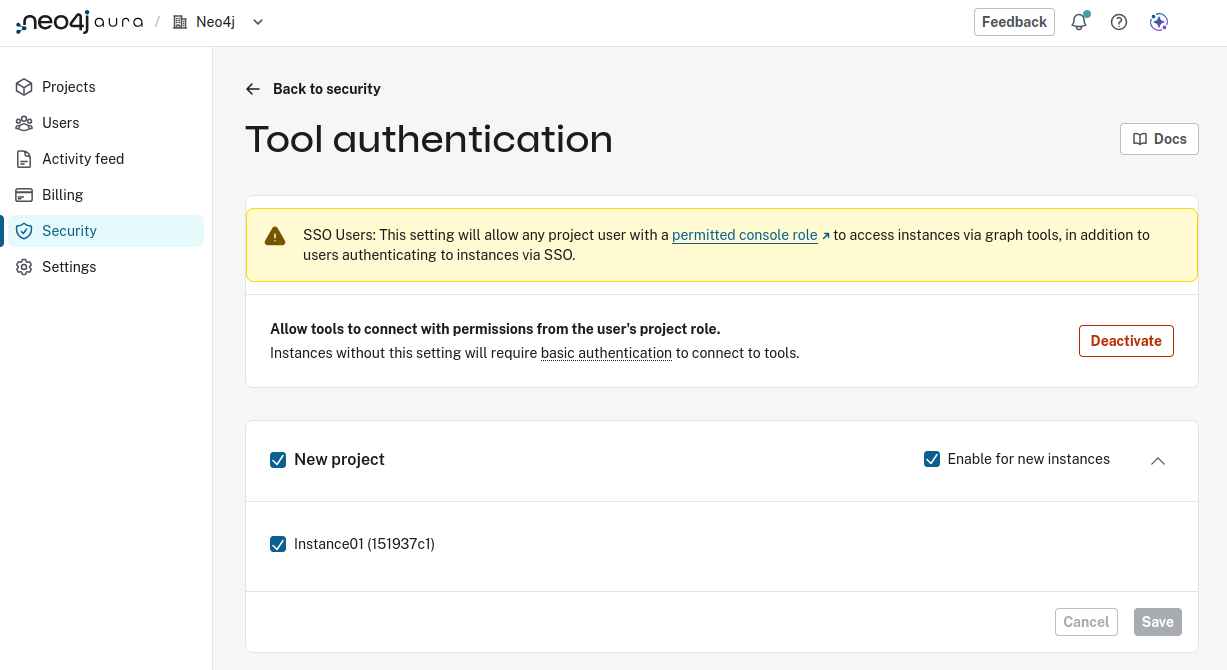The width and height of the screenshot is (1227, 670).
Task: Click the Users people icon
Action: point(24,123)
